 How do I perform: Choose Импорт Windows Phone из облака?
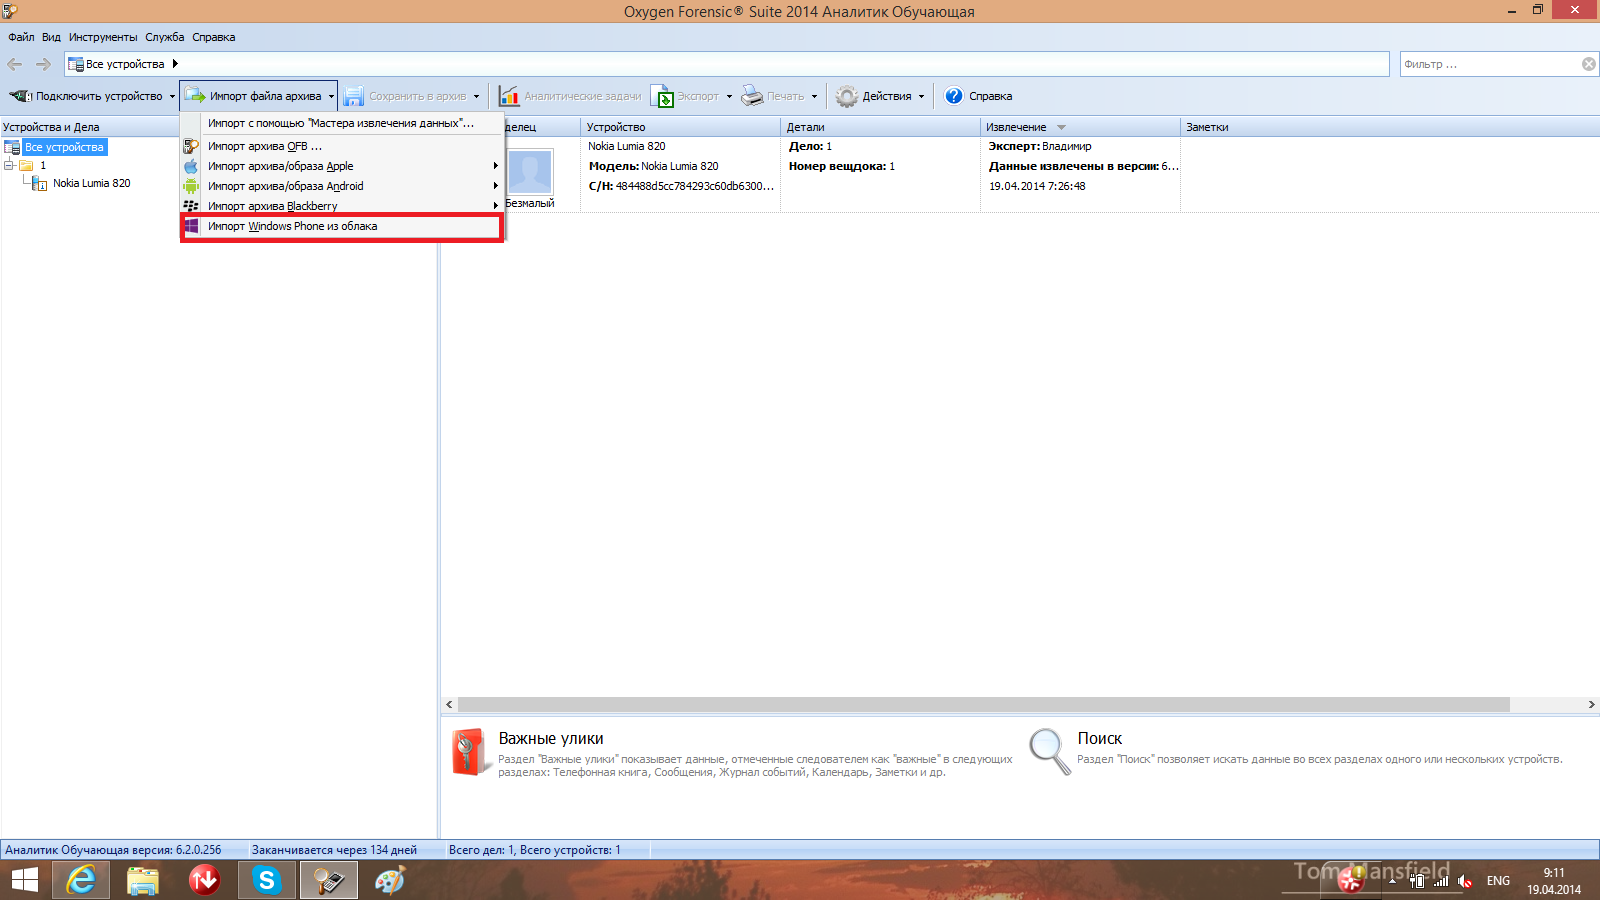341,226
